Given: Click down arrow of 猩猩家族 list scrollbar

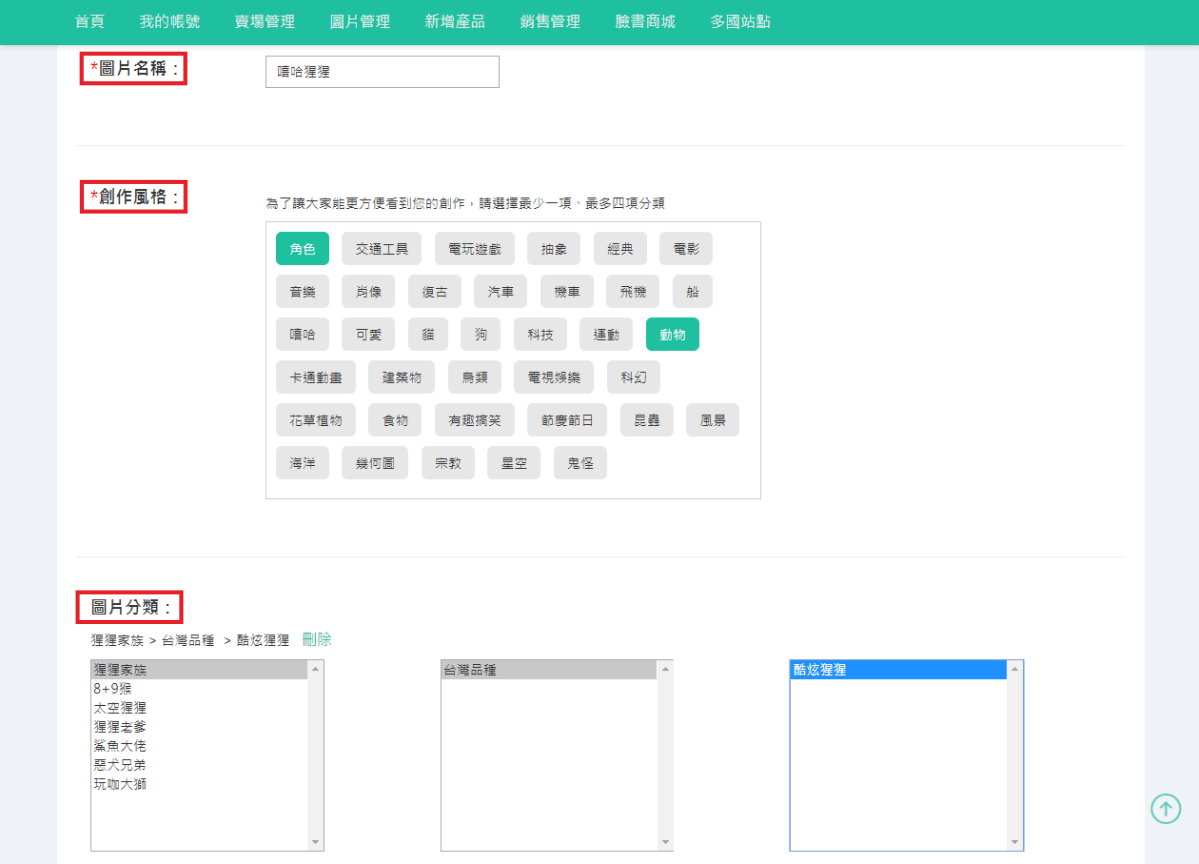Looking at the screenshot, I should pyautogui.click(x=316, y=842).
